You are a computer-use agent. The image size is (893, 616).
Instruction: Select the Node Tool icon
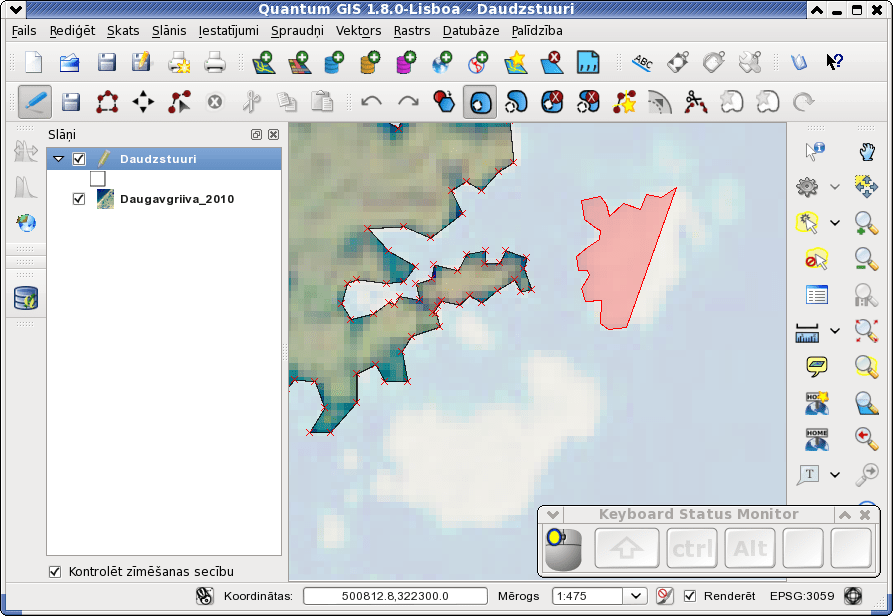click(179, 102)
